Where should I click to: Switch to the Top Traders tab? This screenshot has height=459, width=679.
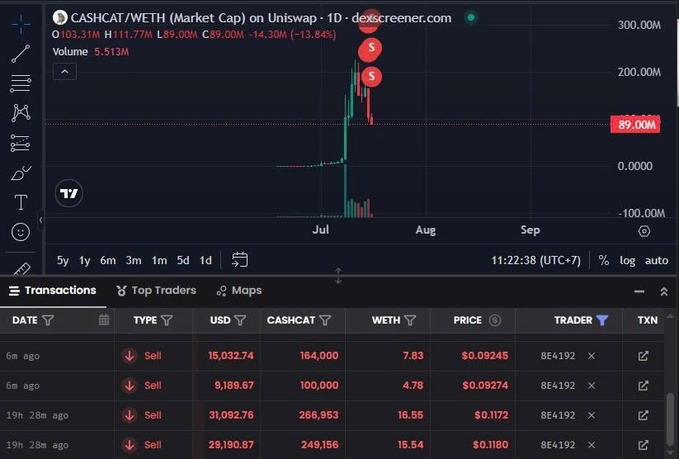coord(156,291)
